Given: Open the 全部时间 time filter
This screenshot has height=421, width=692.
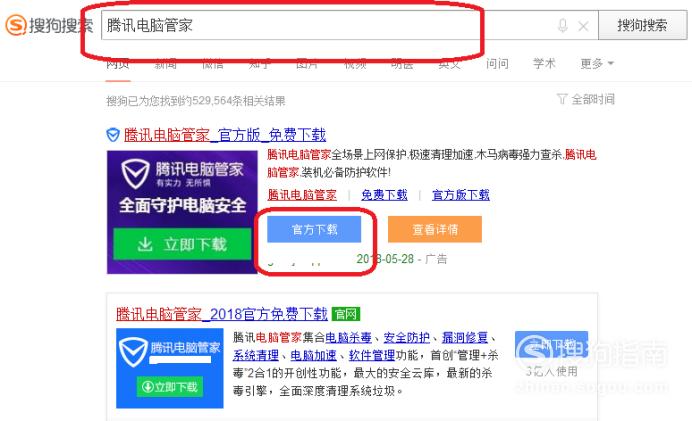Looking at the screenshot, I should click(586, 99).
